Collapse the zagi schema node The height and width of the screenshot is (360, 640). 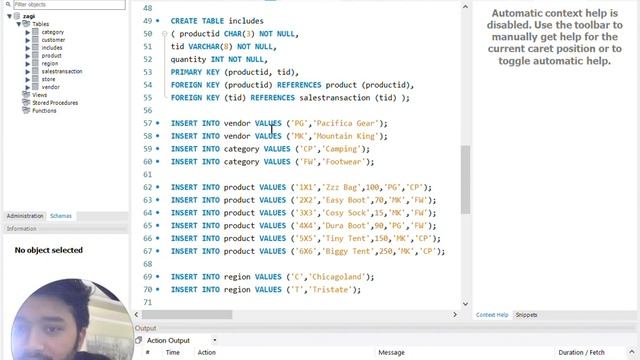[9, 16]
